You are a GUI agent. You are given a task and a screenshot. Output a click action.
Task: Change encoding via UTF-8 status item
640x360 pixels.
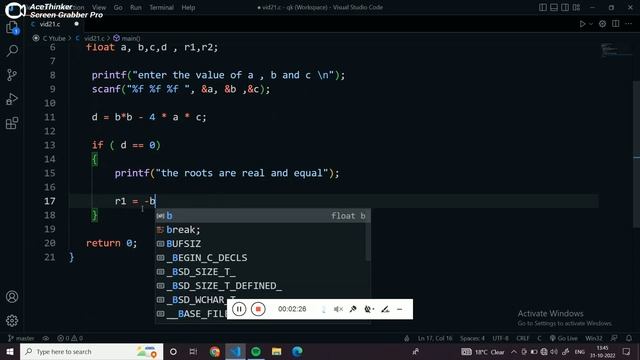click(500, 338)
